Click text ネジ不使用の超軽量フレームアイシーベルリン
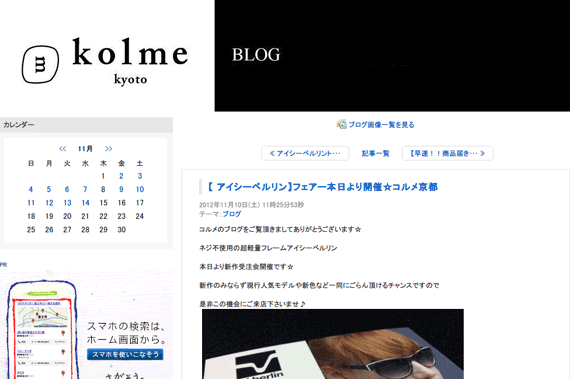Viewport: 570px width, 379px height. pos(268,248)
